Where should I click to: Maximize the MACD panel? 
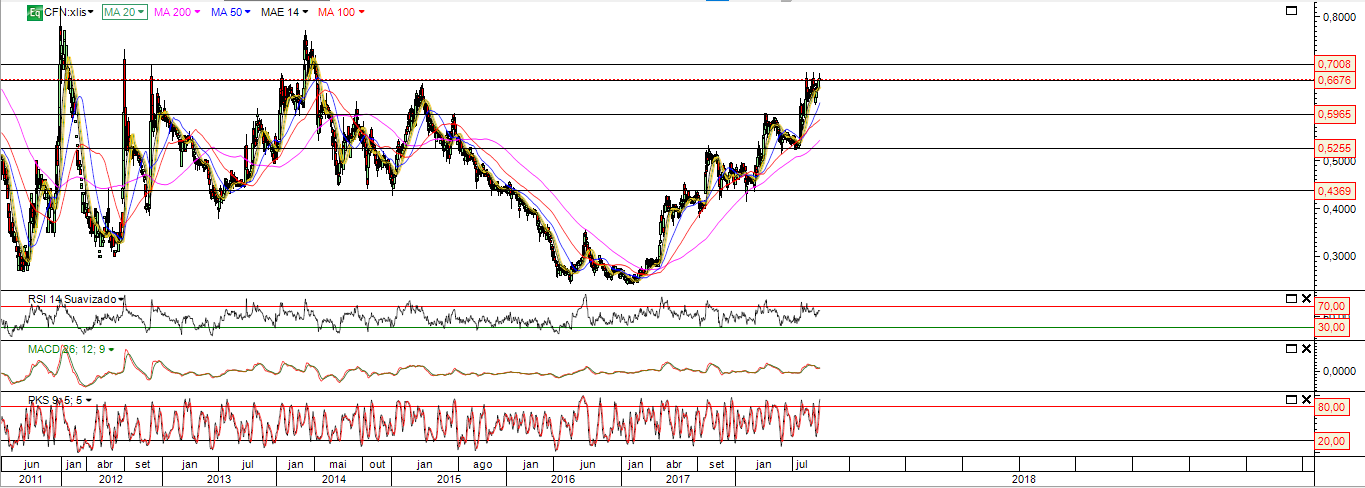tap(1291, 348)
